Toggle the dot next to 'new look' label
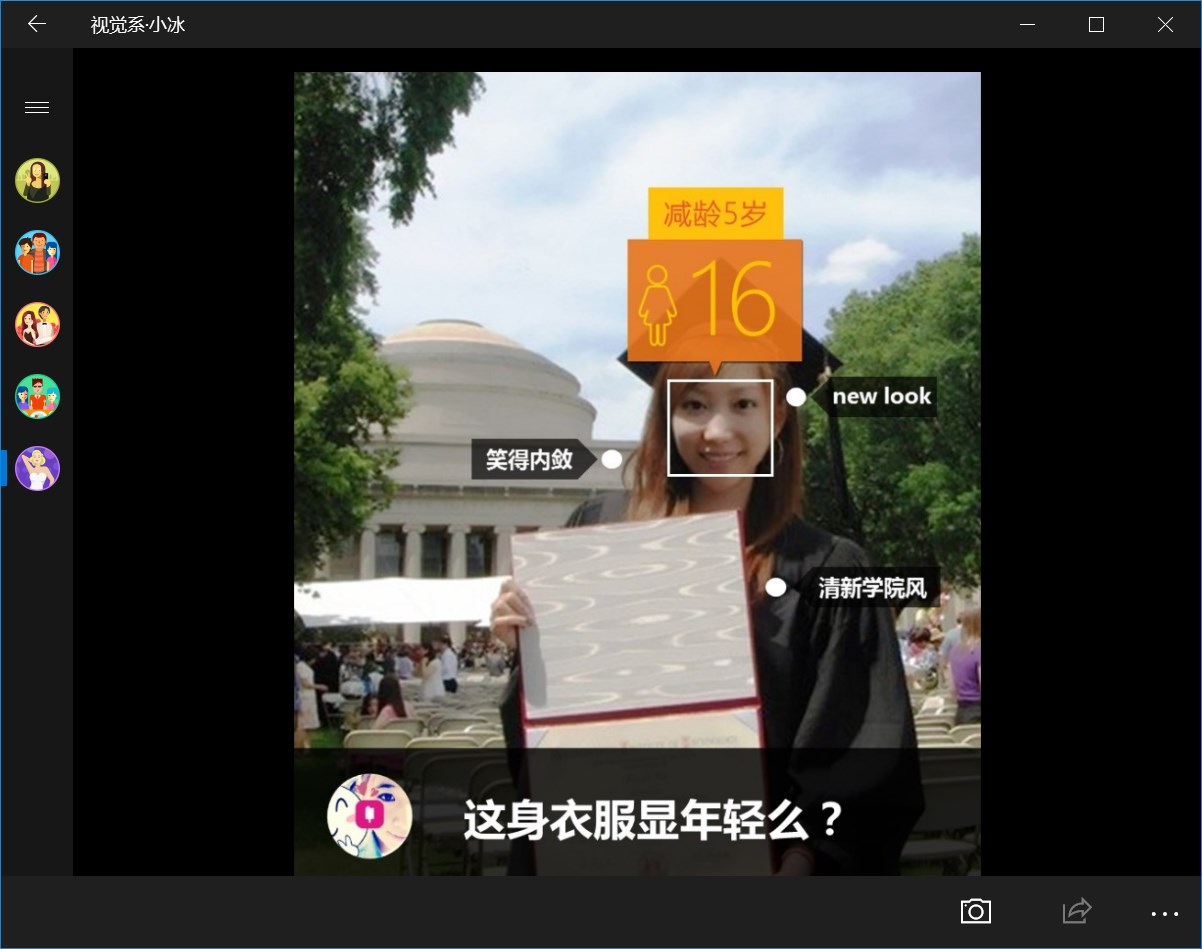 coord(797,397)
